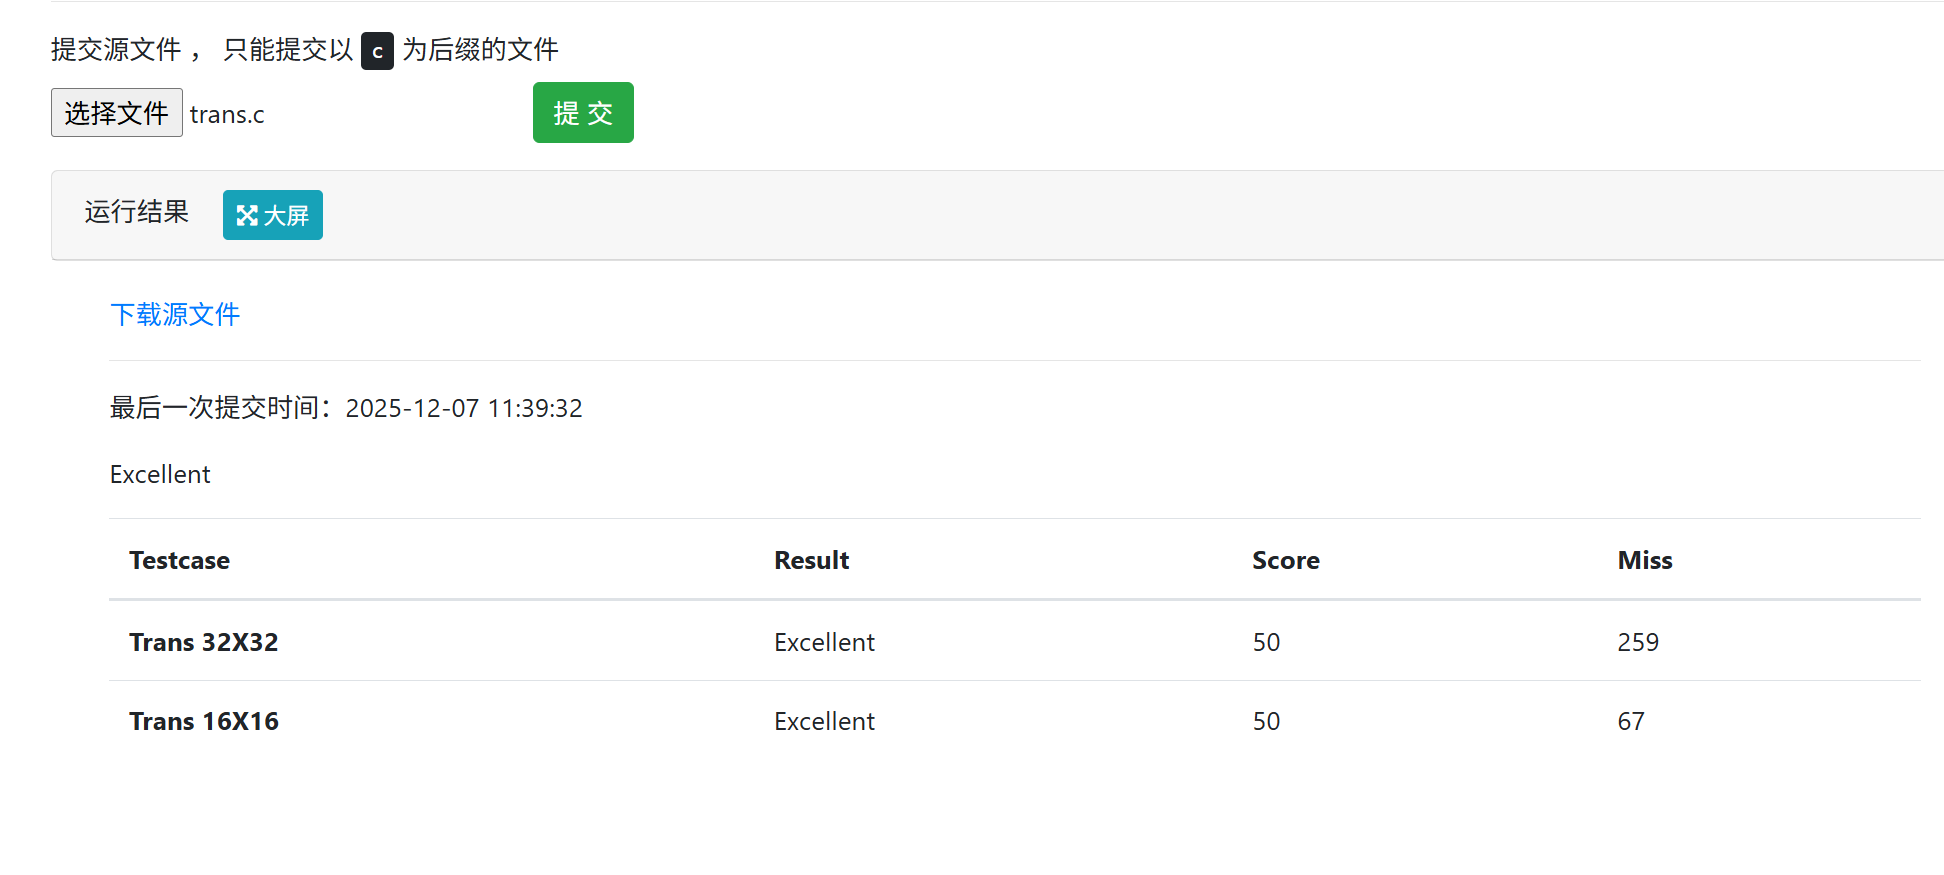Click the score 50 for Trans 32X32
This screenshot has width=1944, height=875.
click(1266, 642)
